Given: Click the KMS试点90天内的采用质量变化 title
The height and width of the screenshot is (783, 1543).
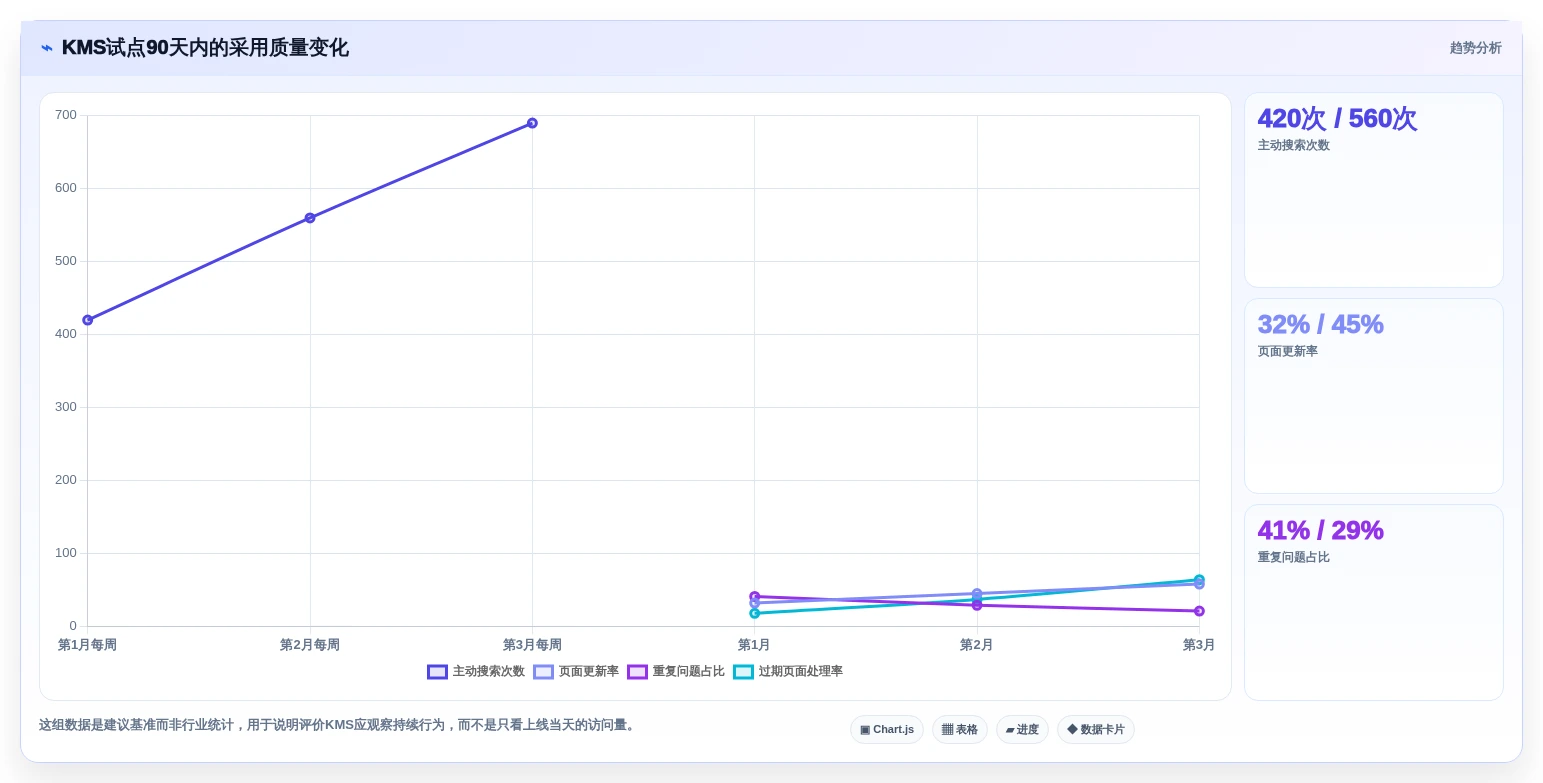Looking at the screenshot, I should [205, 47].
